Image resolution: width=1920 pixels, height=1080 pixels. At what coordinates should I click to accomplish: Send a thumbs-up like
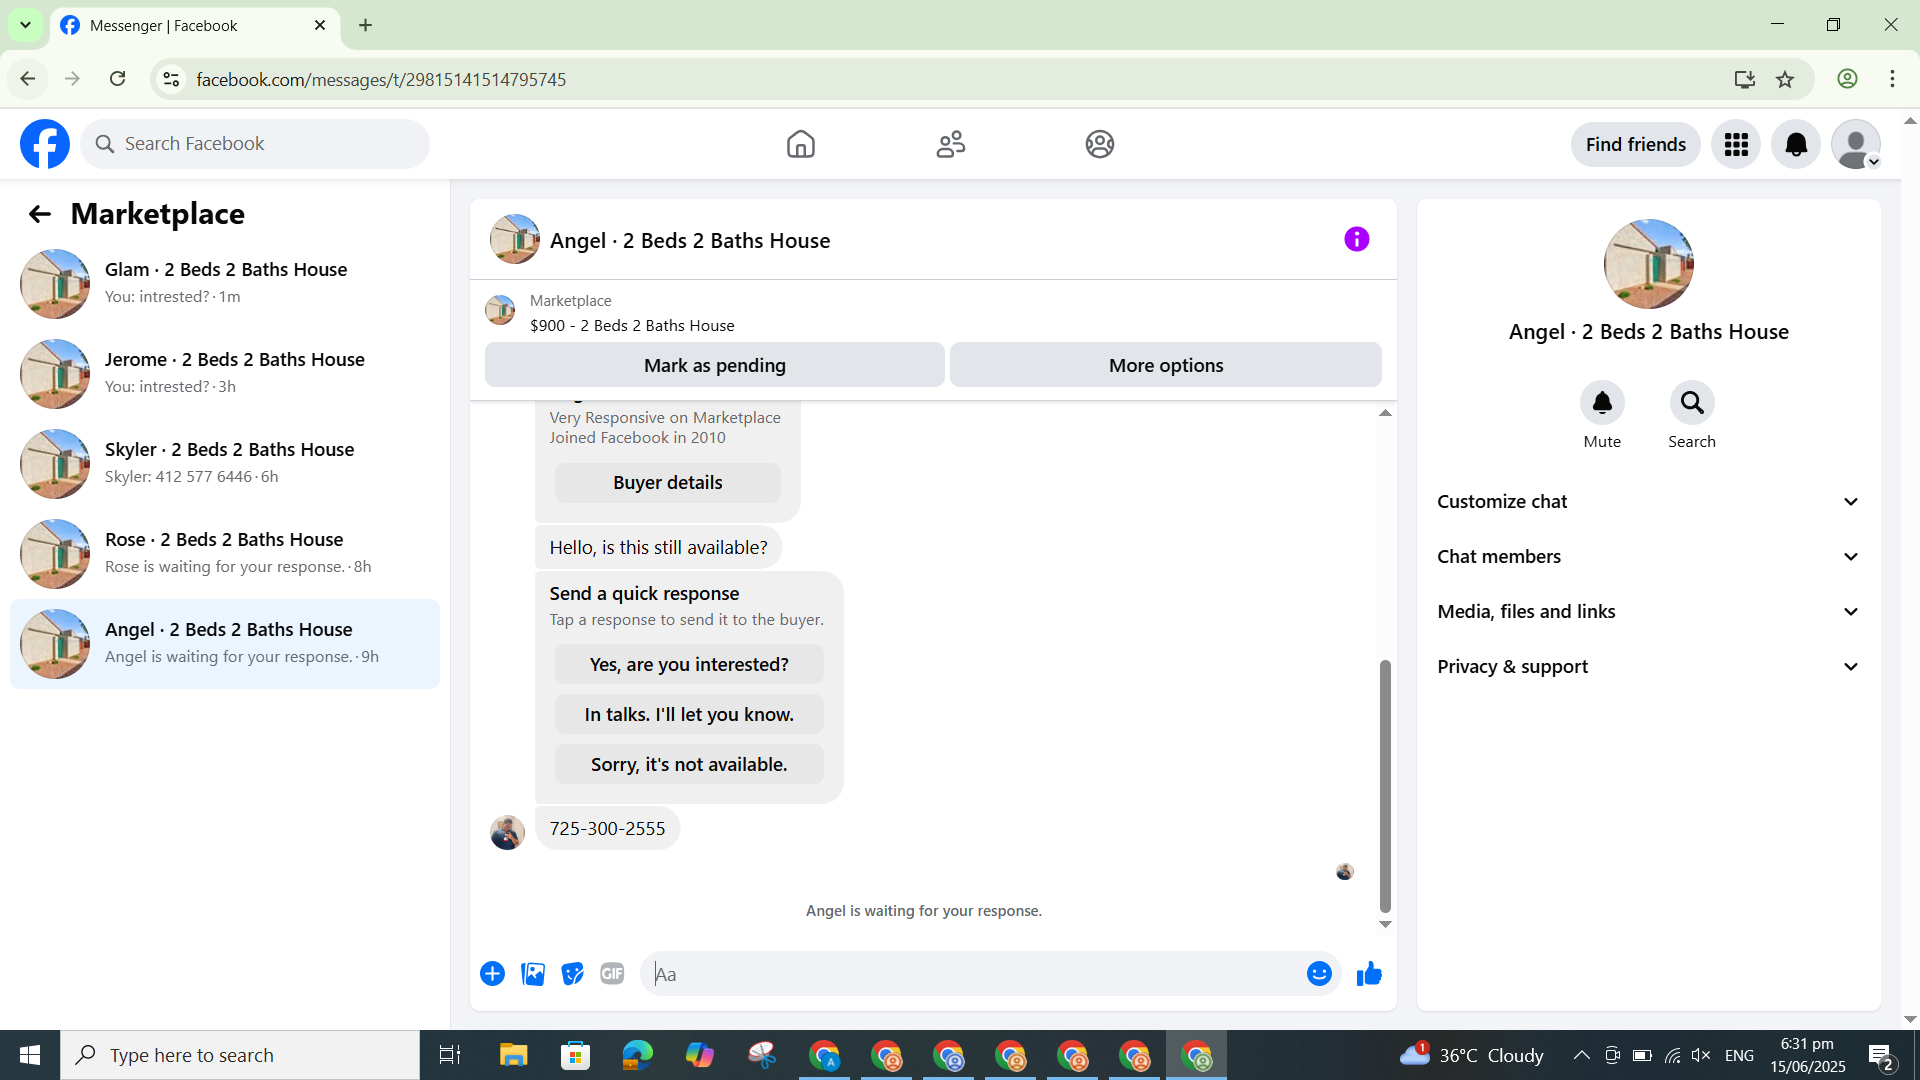1369,974
